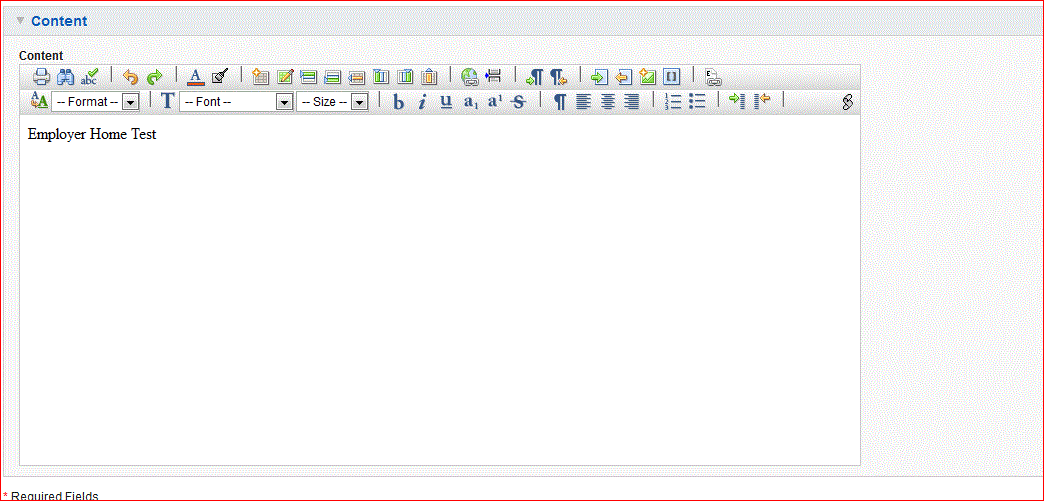Insert table column right icon
1044x501 pixels.
pyautogui.click(x=405, y=77)
